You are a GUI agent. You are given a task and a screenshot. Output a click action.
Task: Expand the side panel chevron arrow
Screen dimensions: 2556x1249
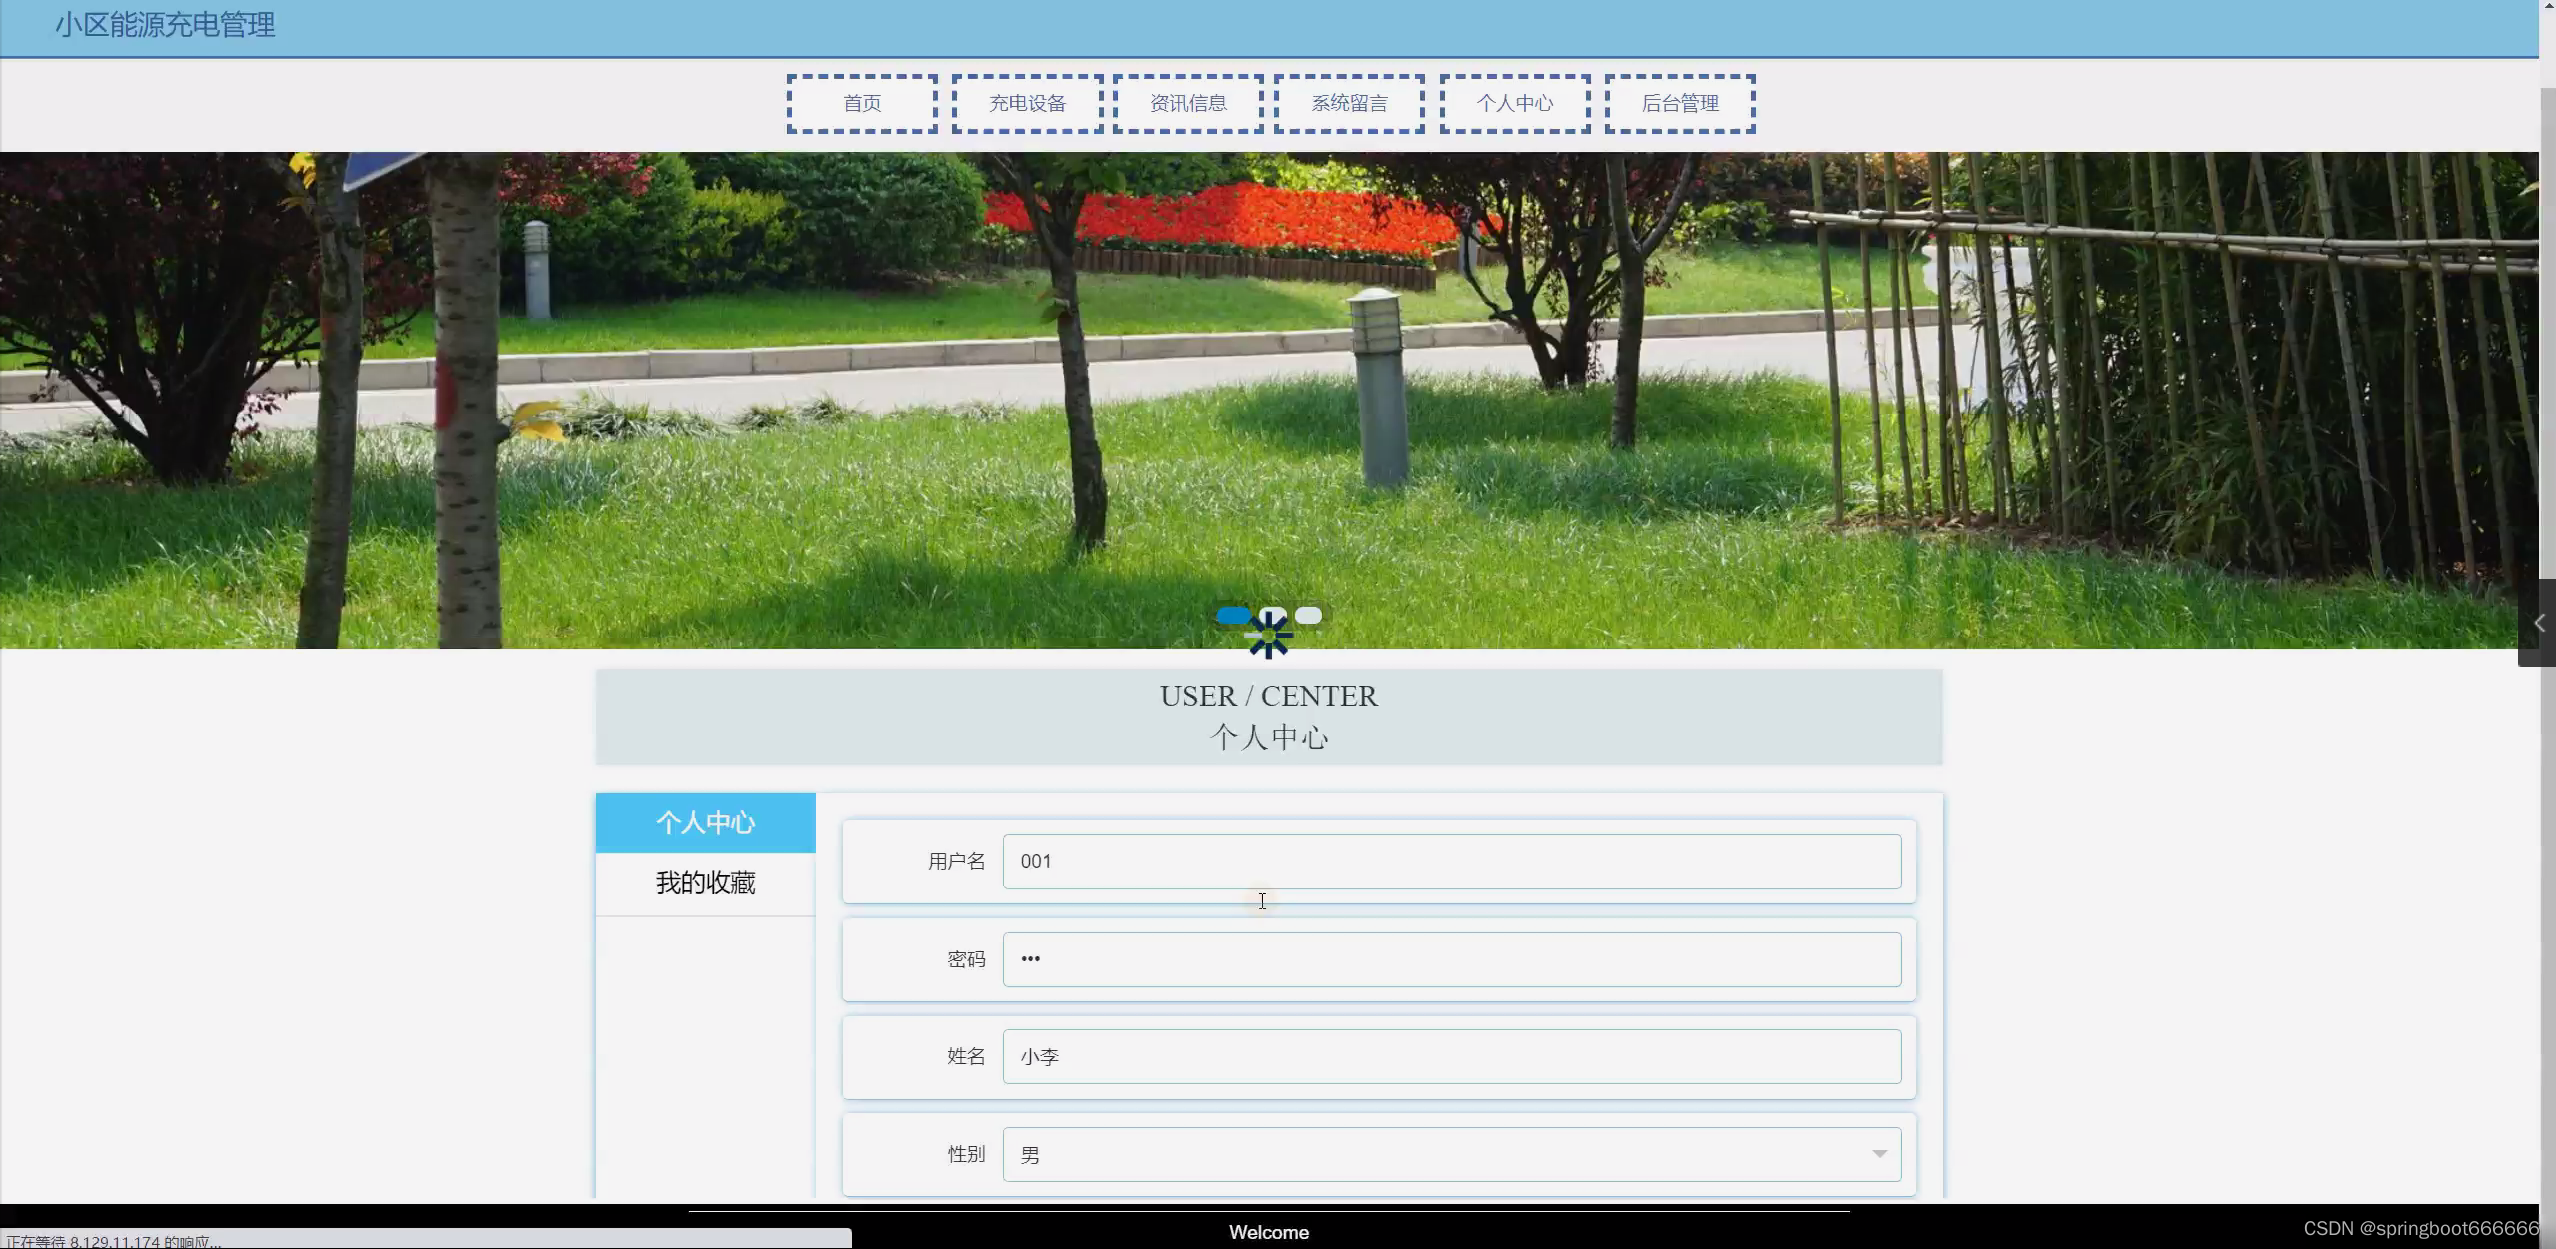point(2539,623)
